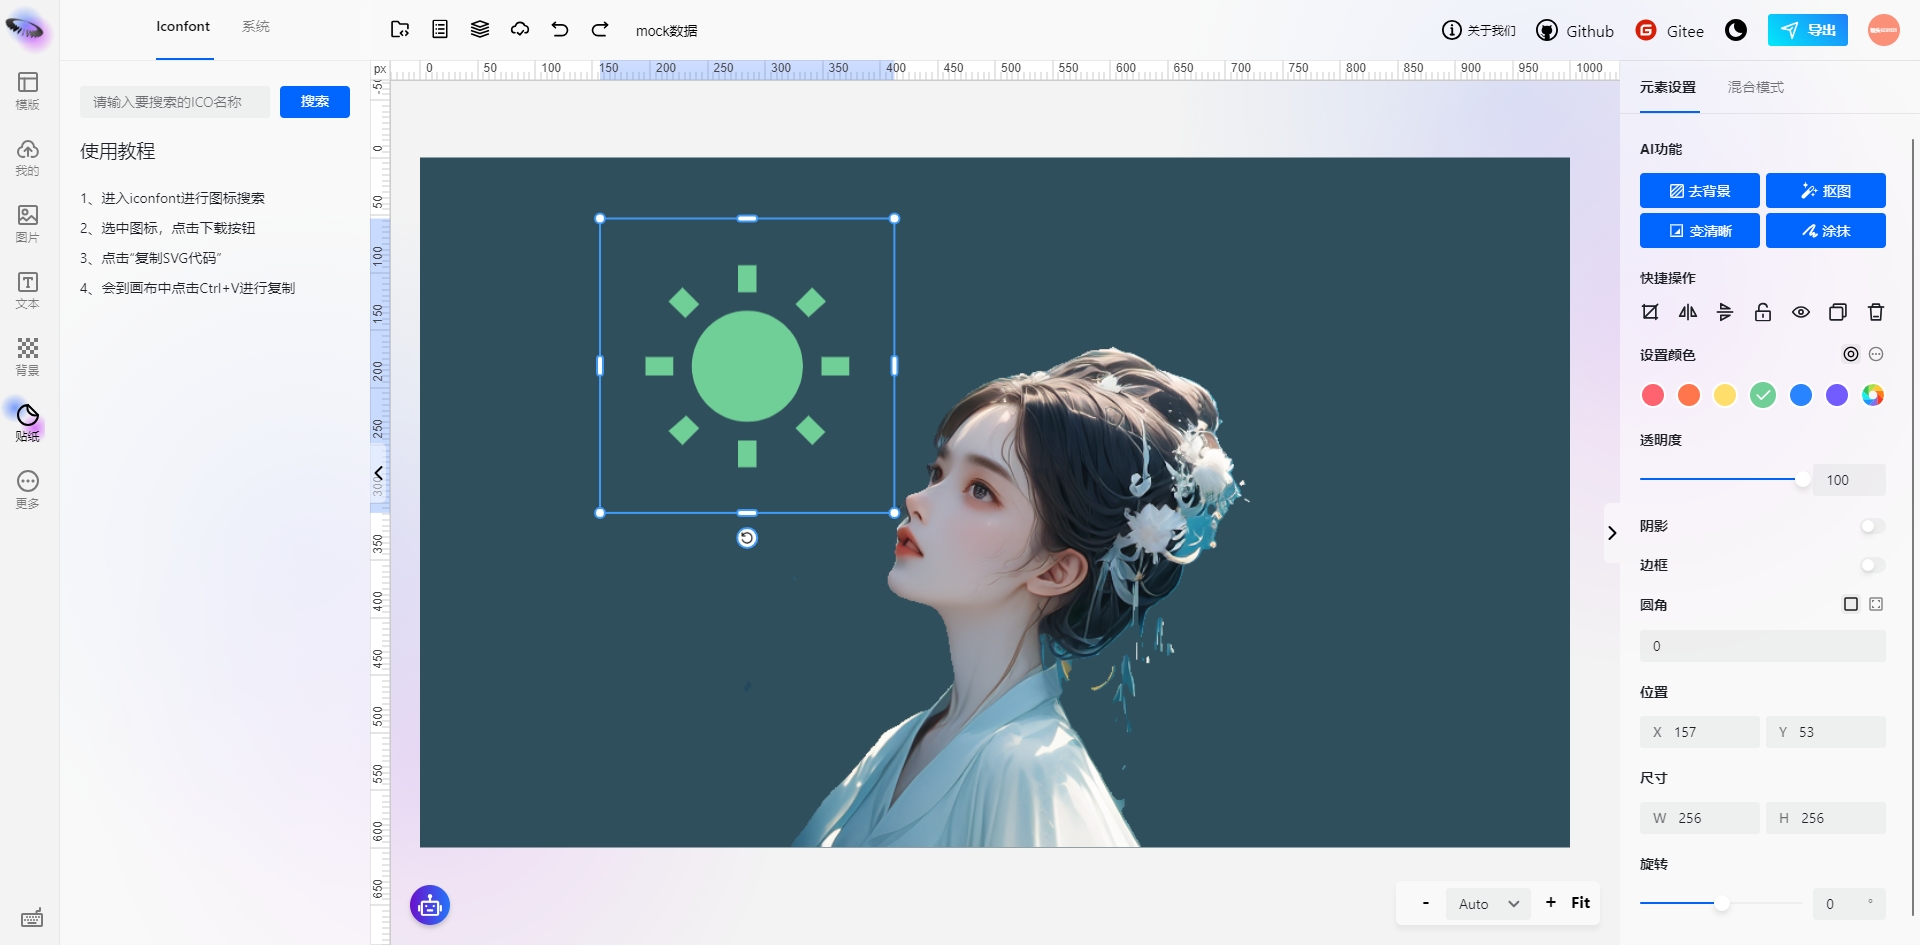Click the cloud save icon
This screenshot has width=1920, height=945.
[x=520, y=30]
